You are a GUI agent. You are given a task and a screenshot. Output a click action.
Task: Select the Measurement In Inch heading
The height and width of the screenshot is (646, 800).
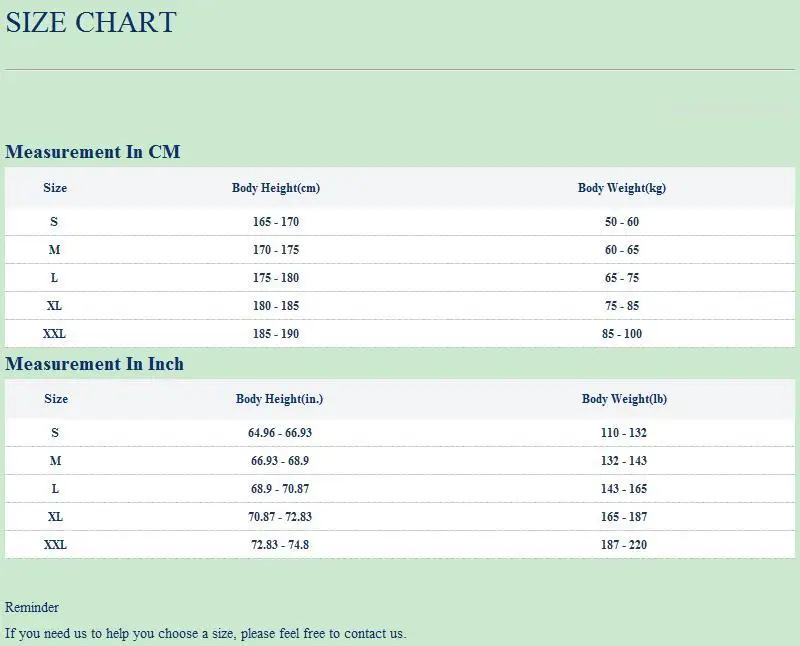pyautogui.click(x=94, y=364)
